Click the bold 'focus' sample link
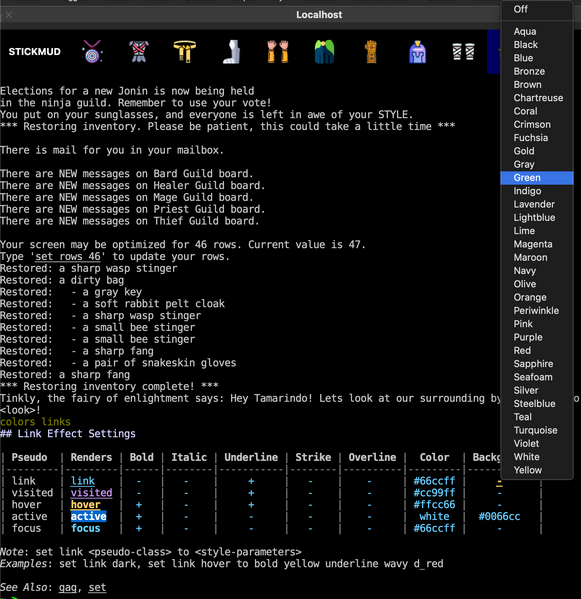This screenshot has width=581, height=599. coord(86,528)
